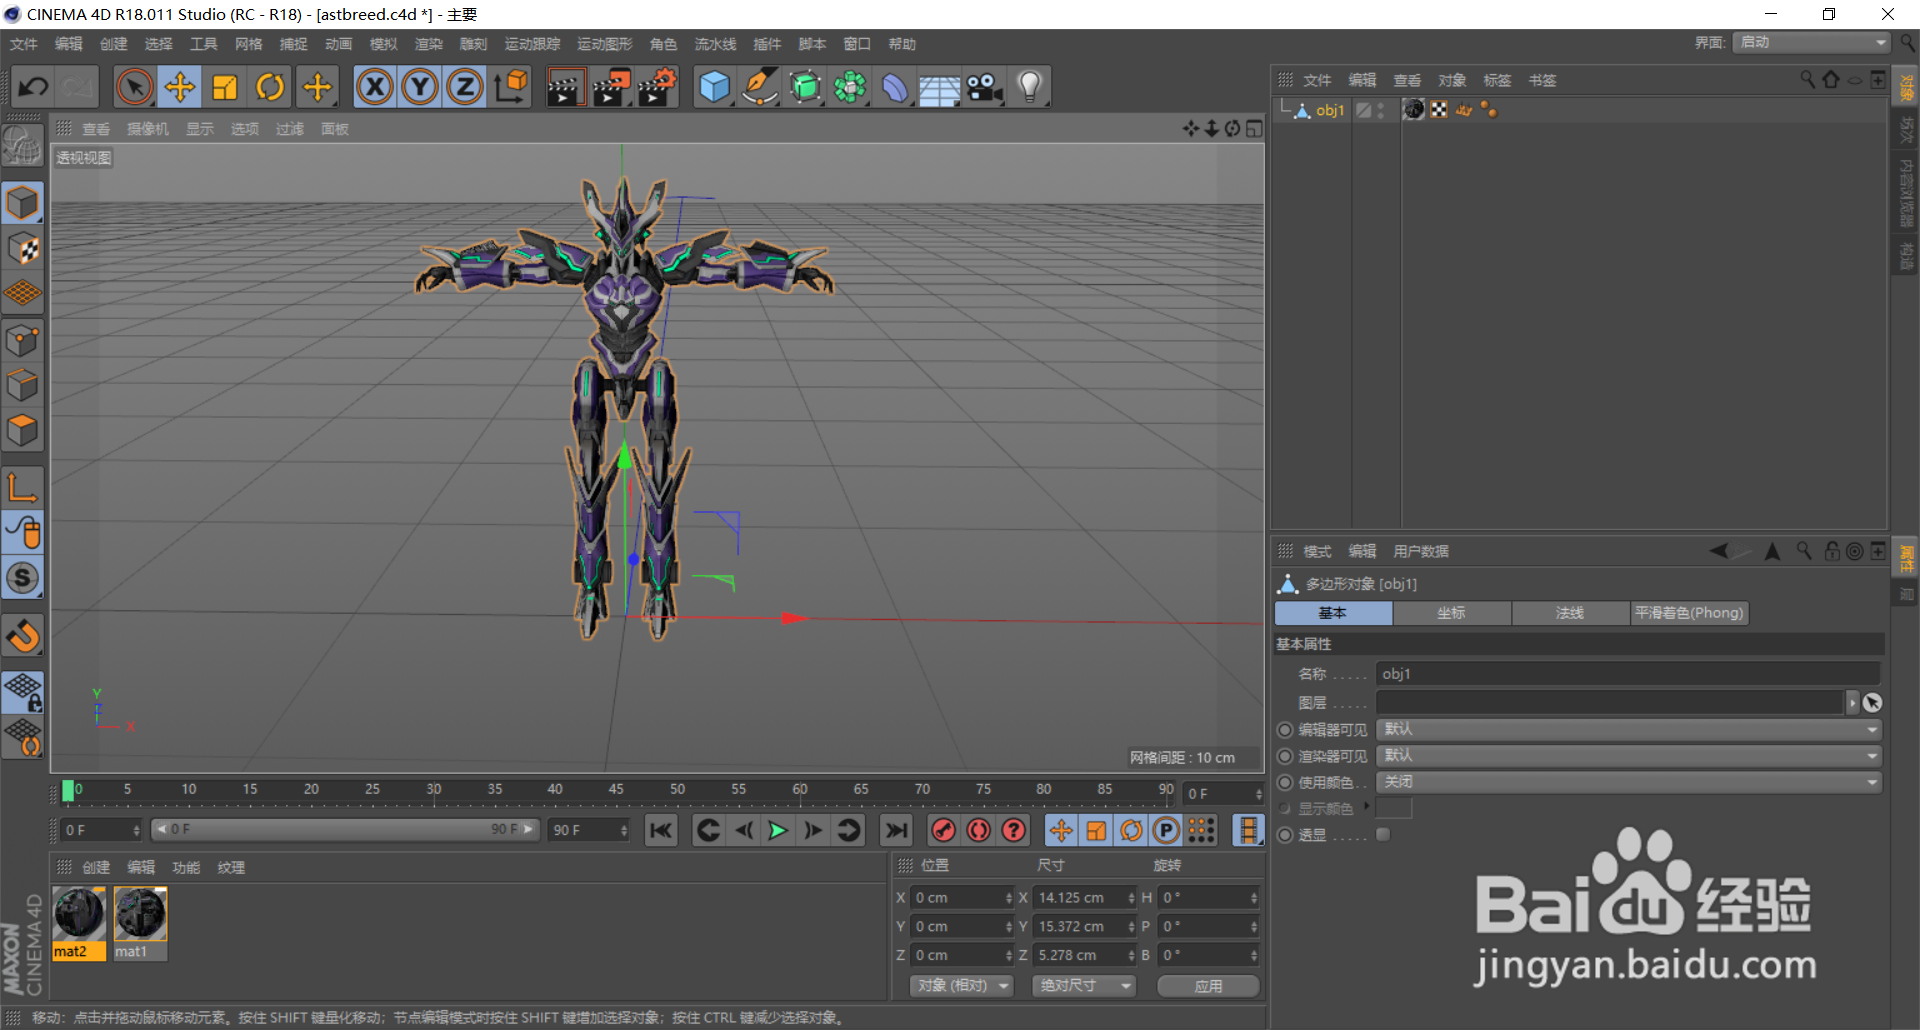Open the 编辑器可见 dropdown
This screenshot has width=1920, height=1030.
click(x=1628, y=730)
